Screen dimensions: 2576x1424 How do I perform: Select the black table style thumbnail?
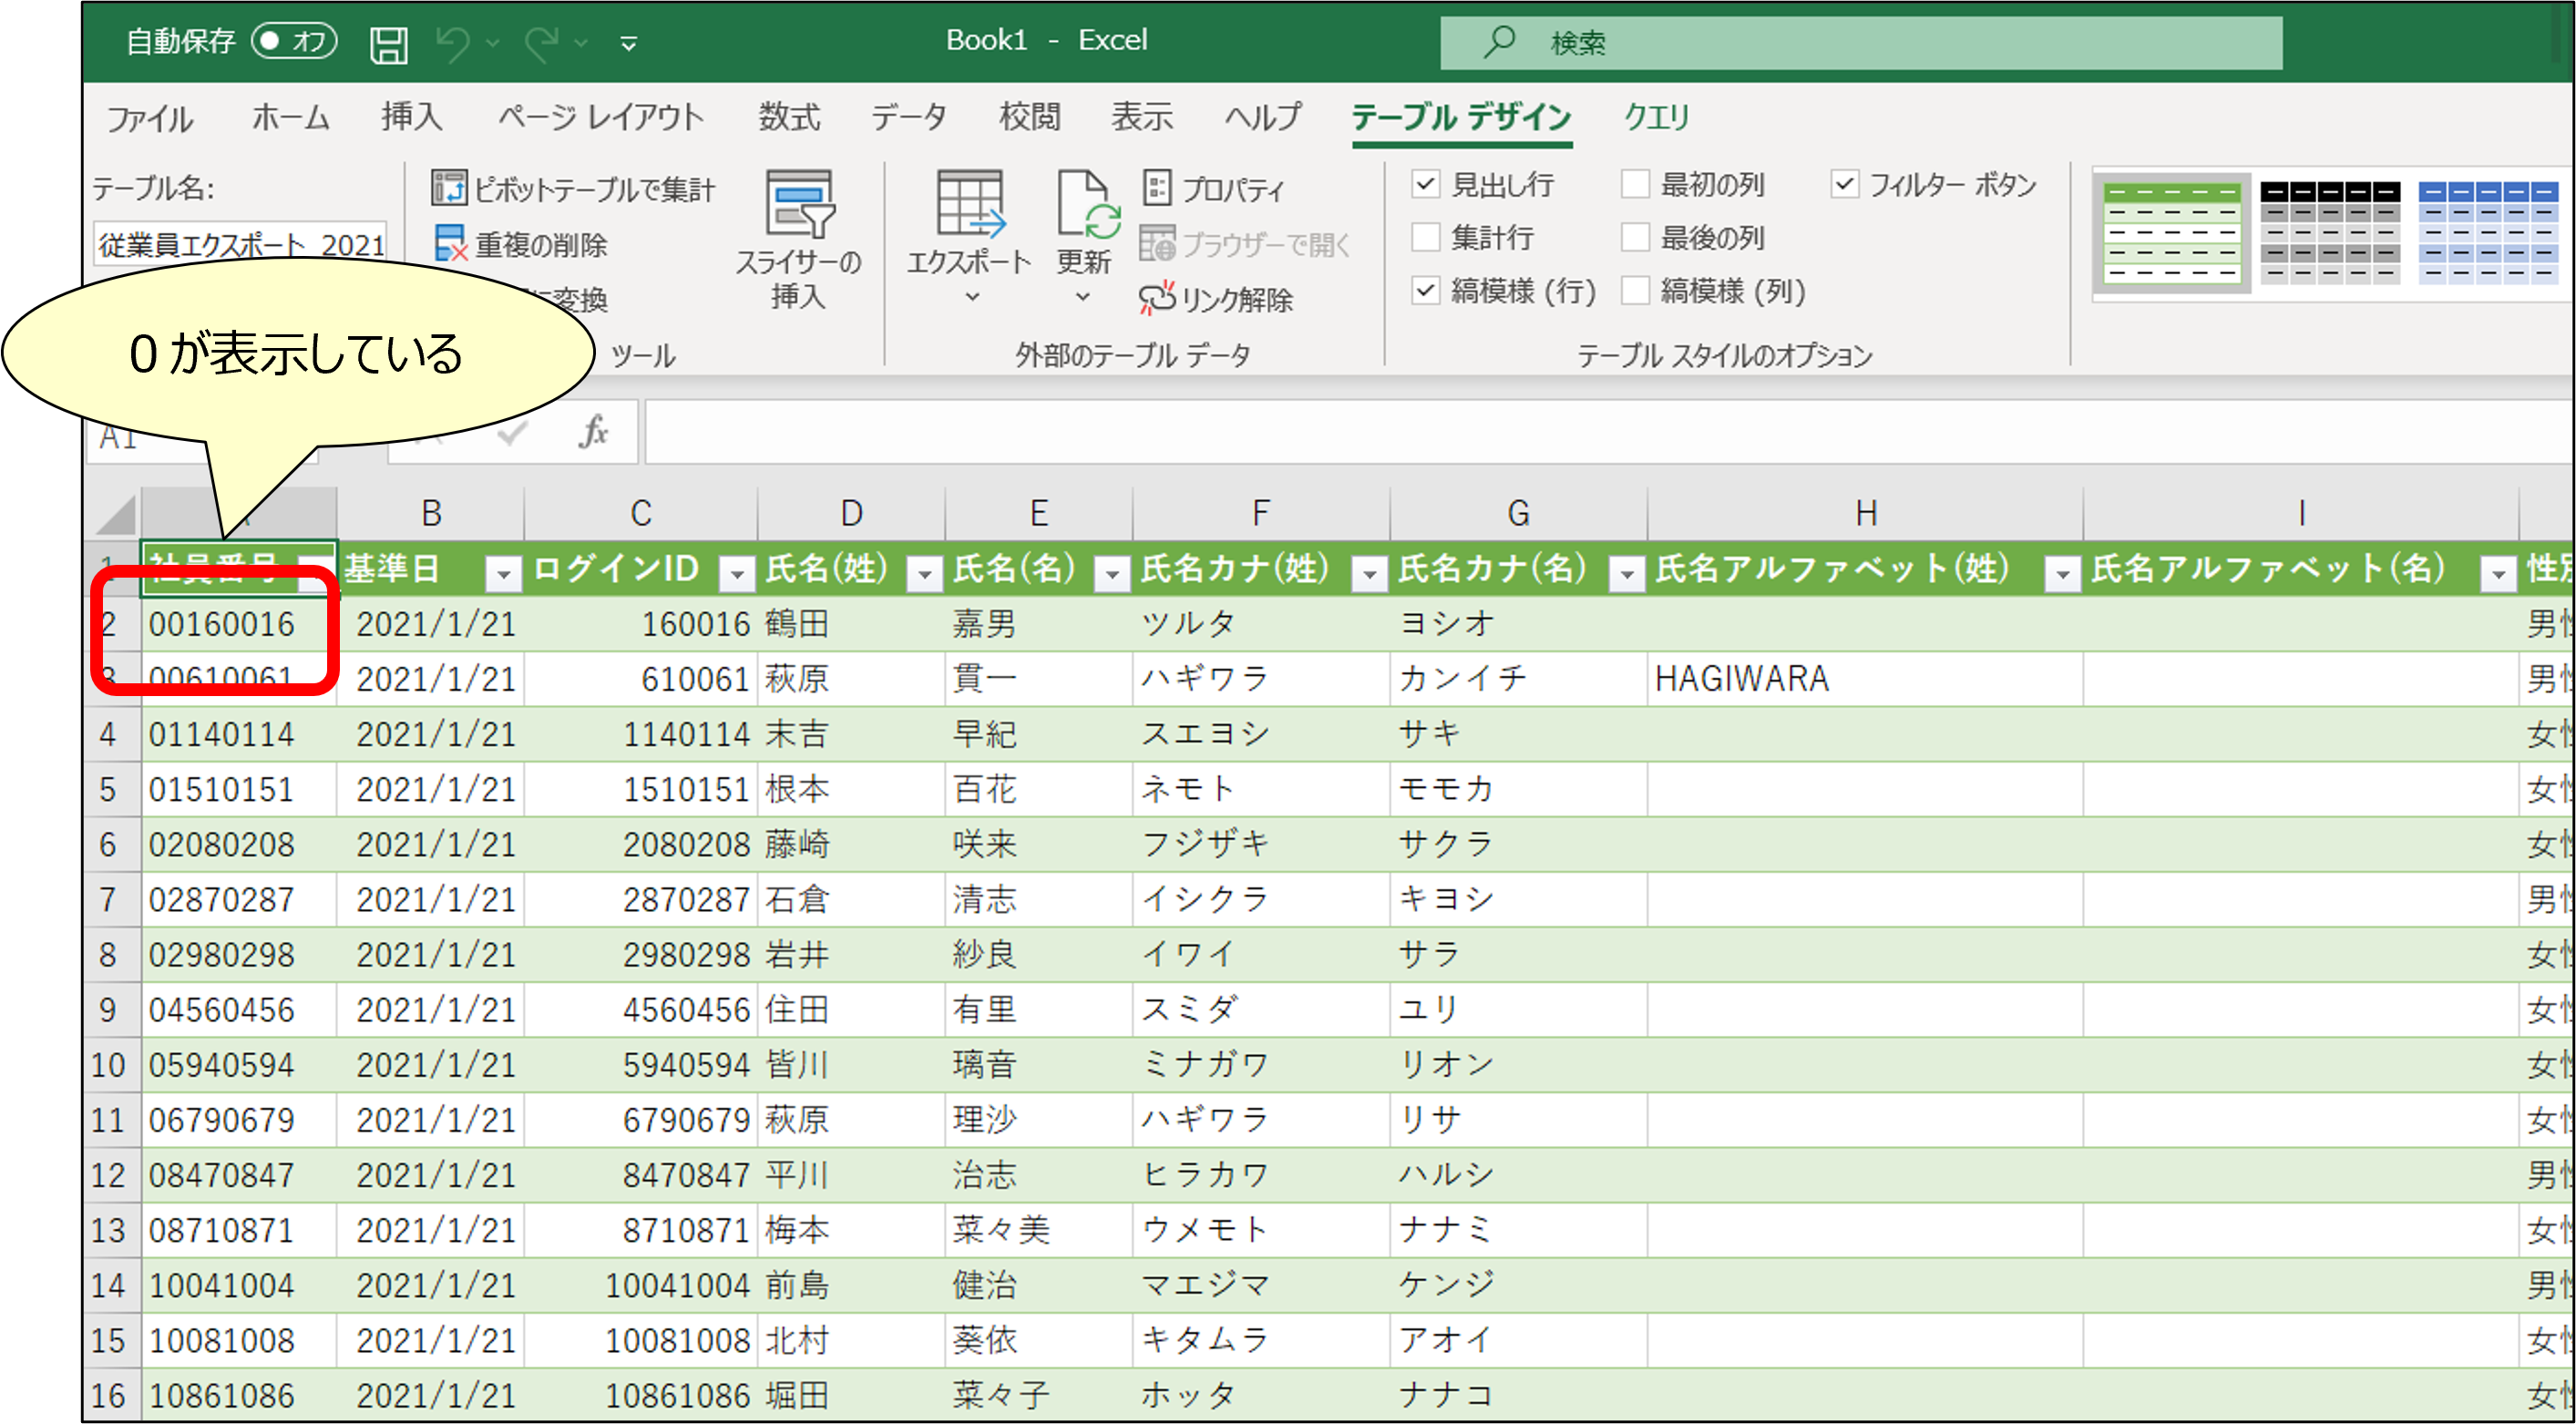coord(2330,233)
